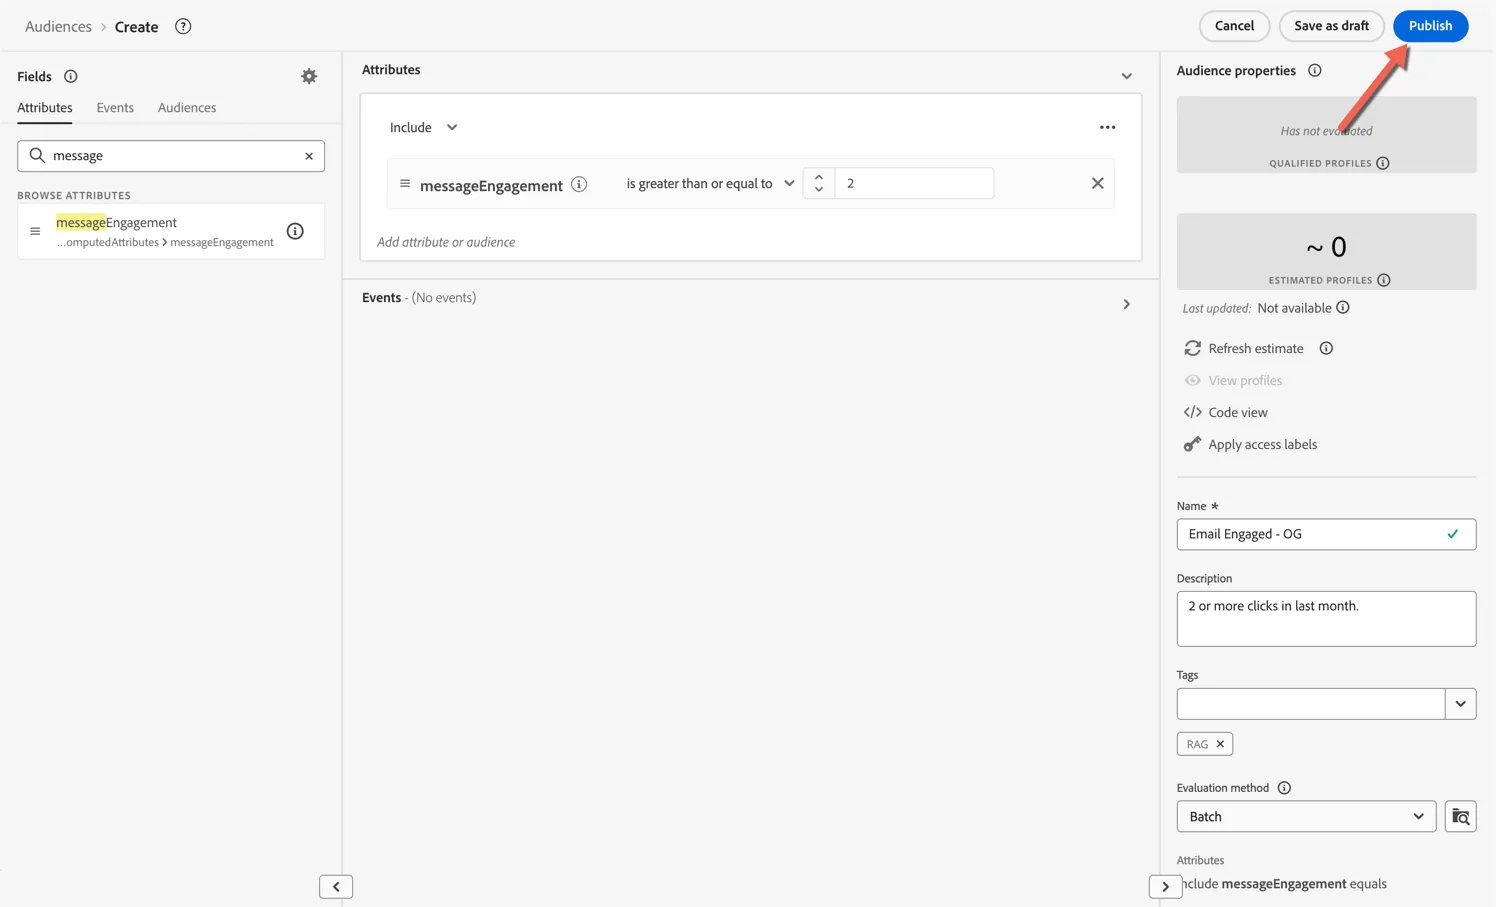
Task: Click the Fields info icon
Action: point(71,77)
